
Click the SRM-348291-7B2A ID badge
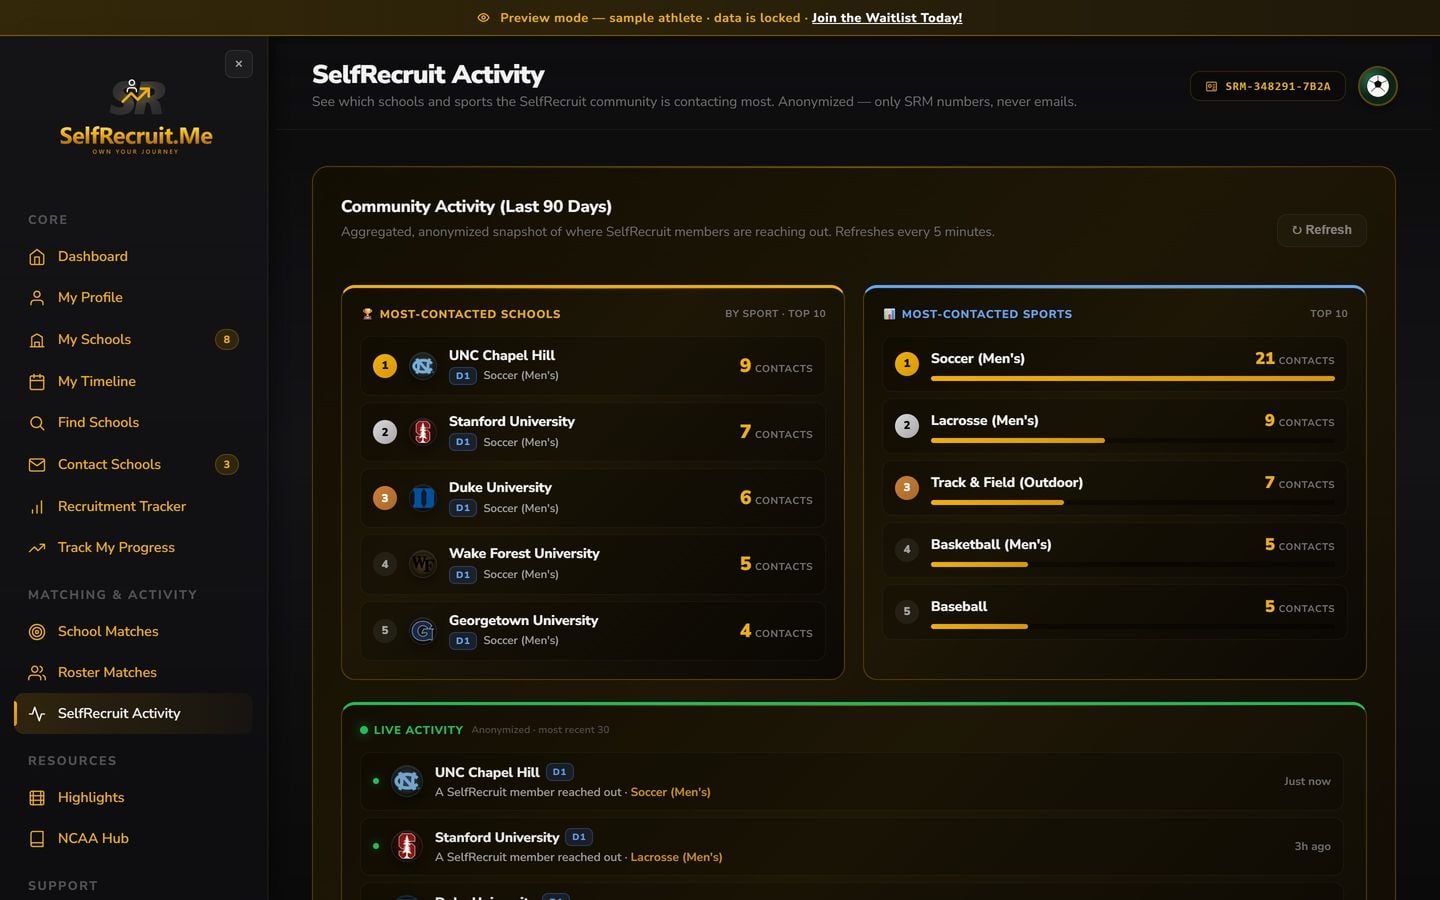[x=1268, y=87]
